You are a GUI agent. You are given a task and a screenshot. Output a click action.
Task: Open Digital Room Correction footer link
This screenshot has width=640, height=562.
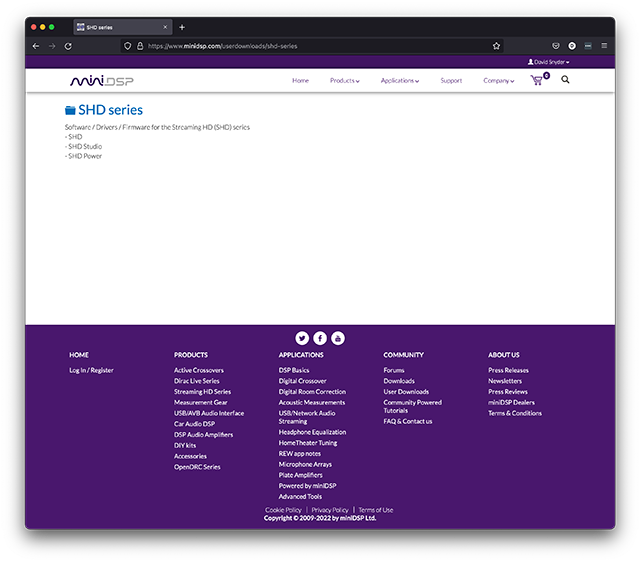point(312,392)
